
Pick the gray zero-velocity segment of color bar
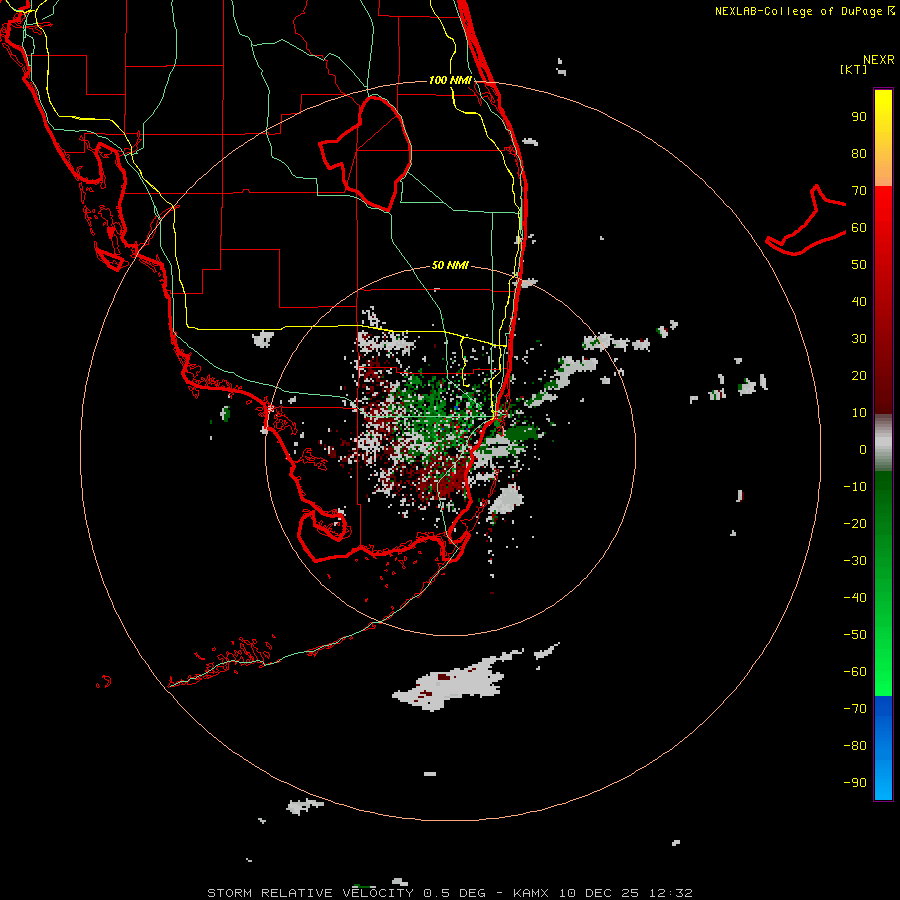(x=883, y=443)
